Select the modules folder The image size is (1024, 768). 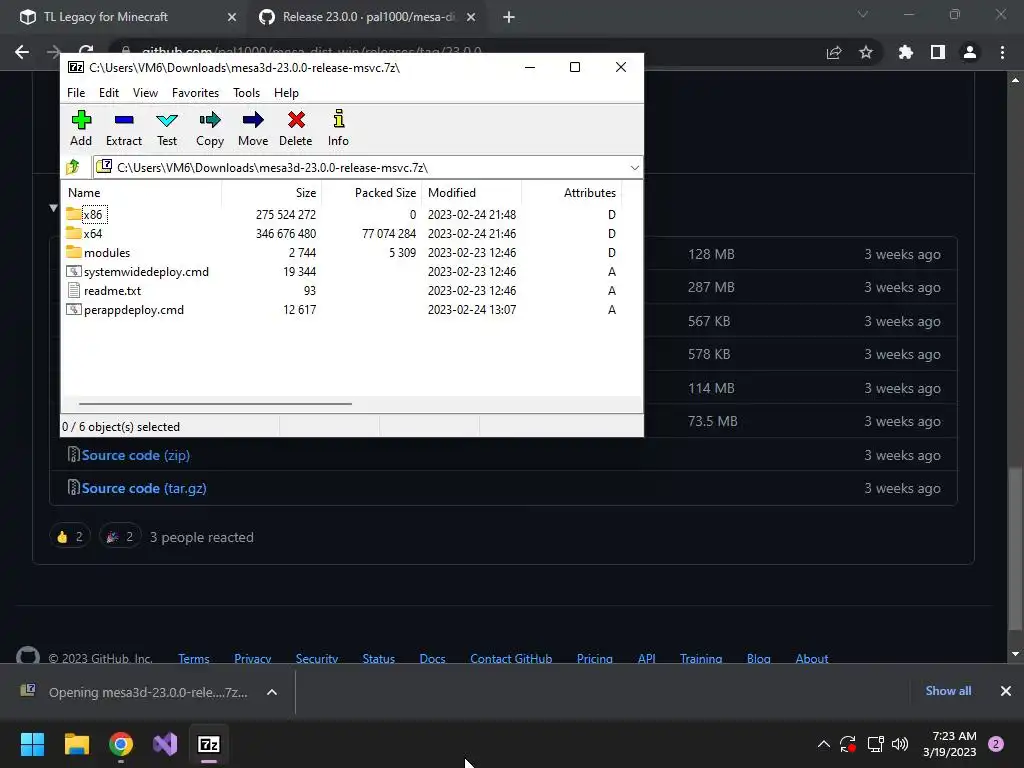coord(98,252)
